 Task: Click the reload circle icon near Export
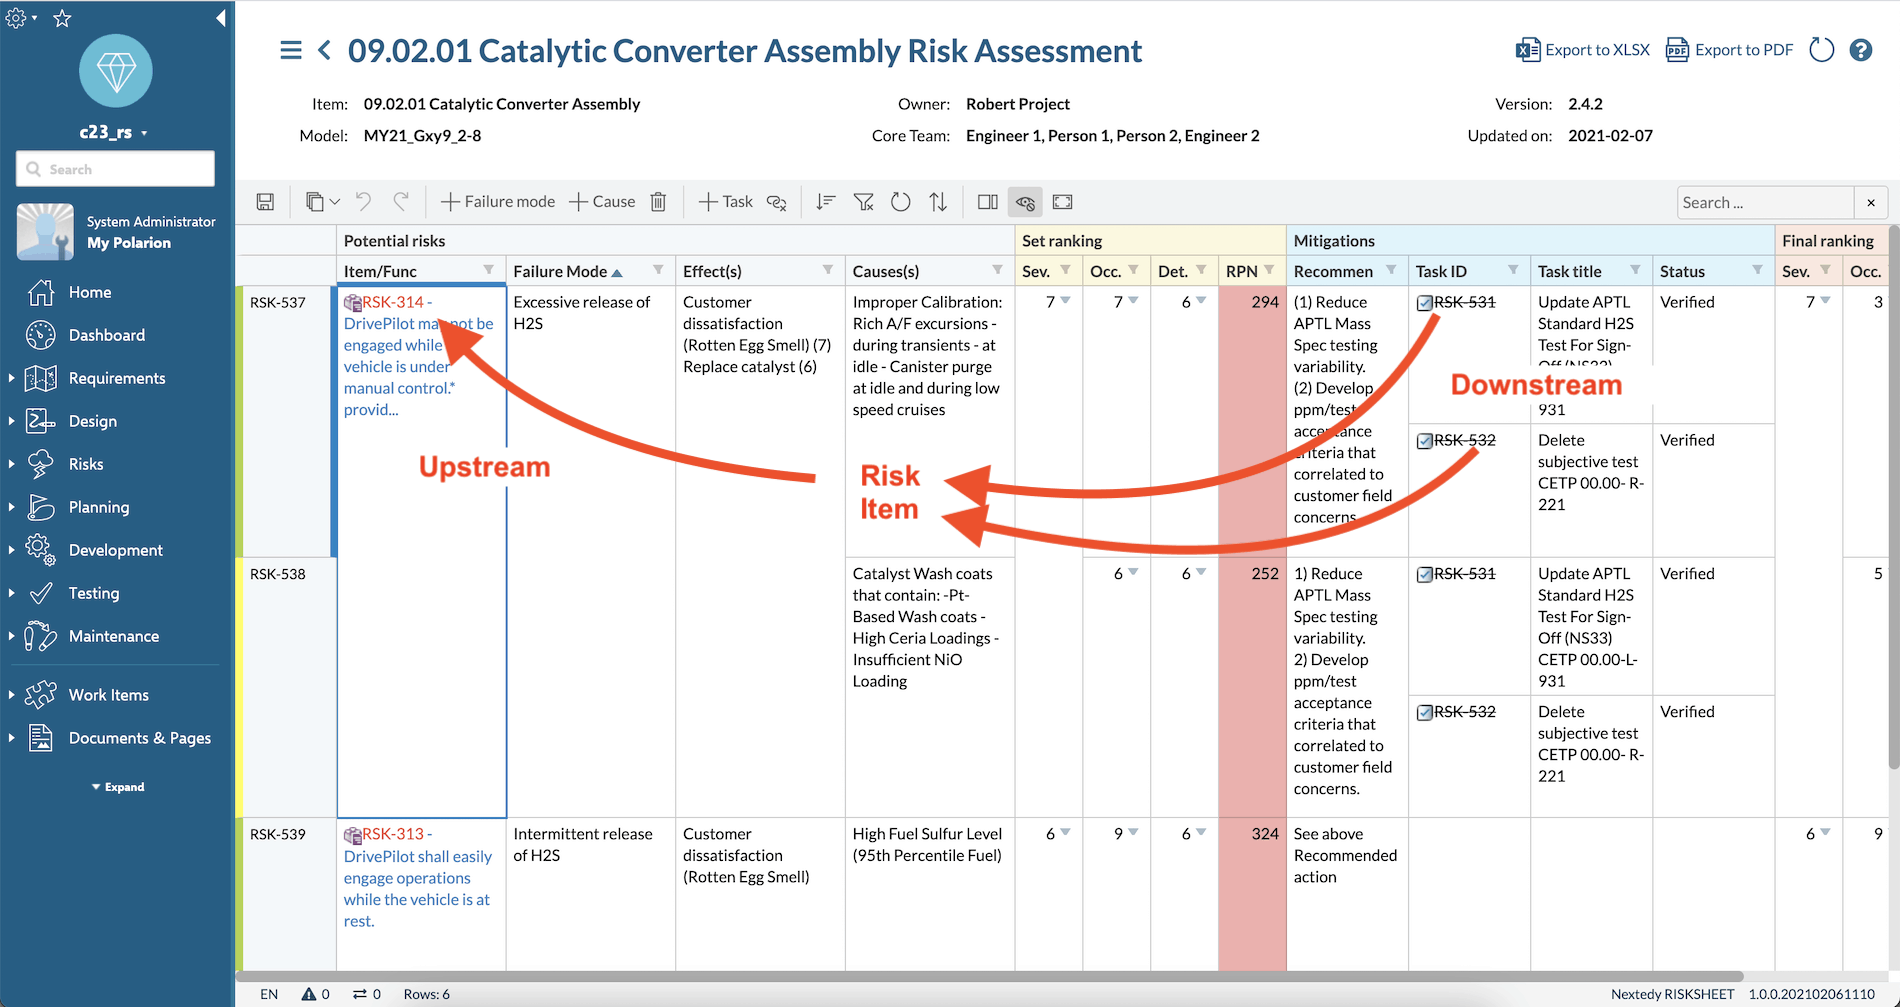(1822, 50)
